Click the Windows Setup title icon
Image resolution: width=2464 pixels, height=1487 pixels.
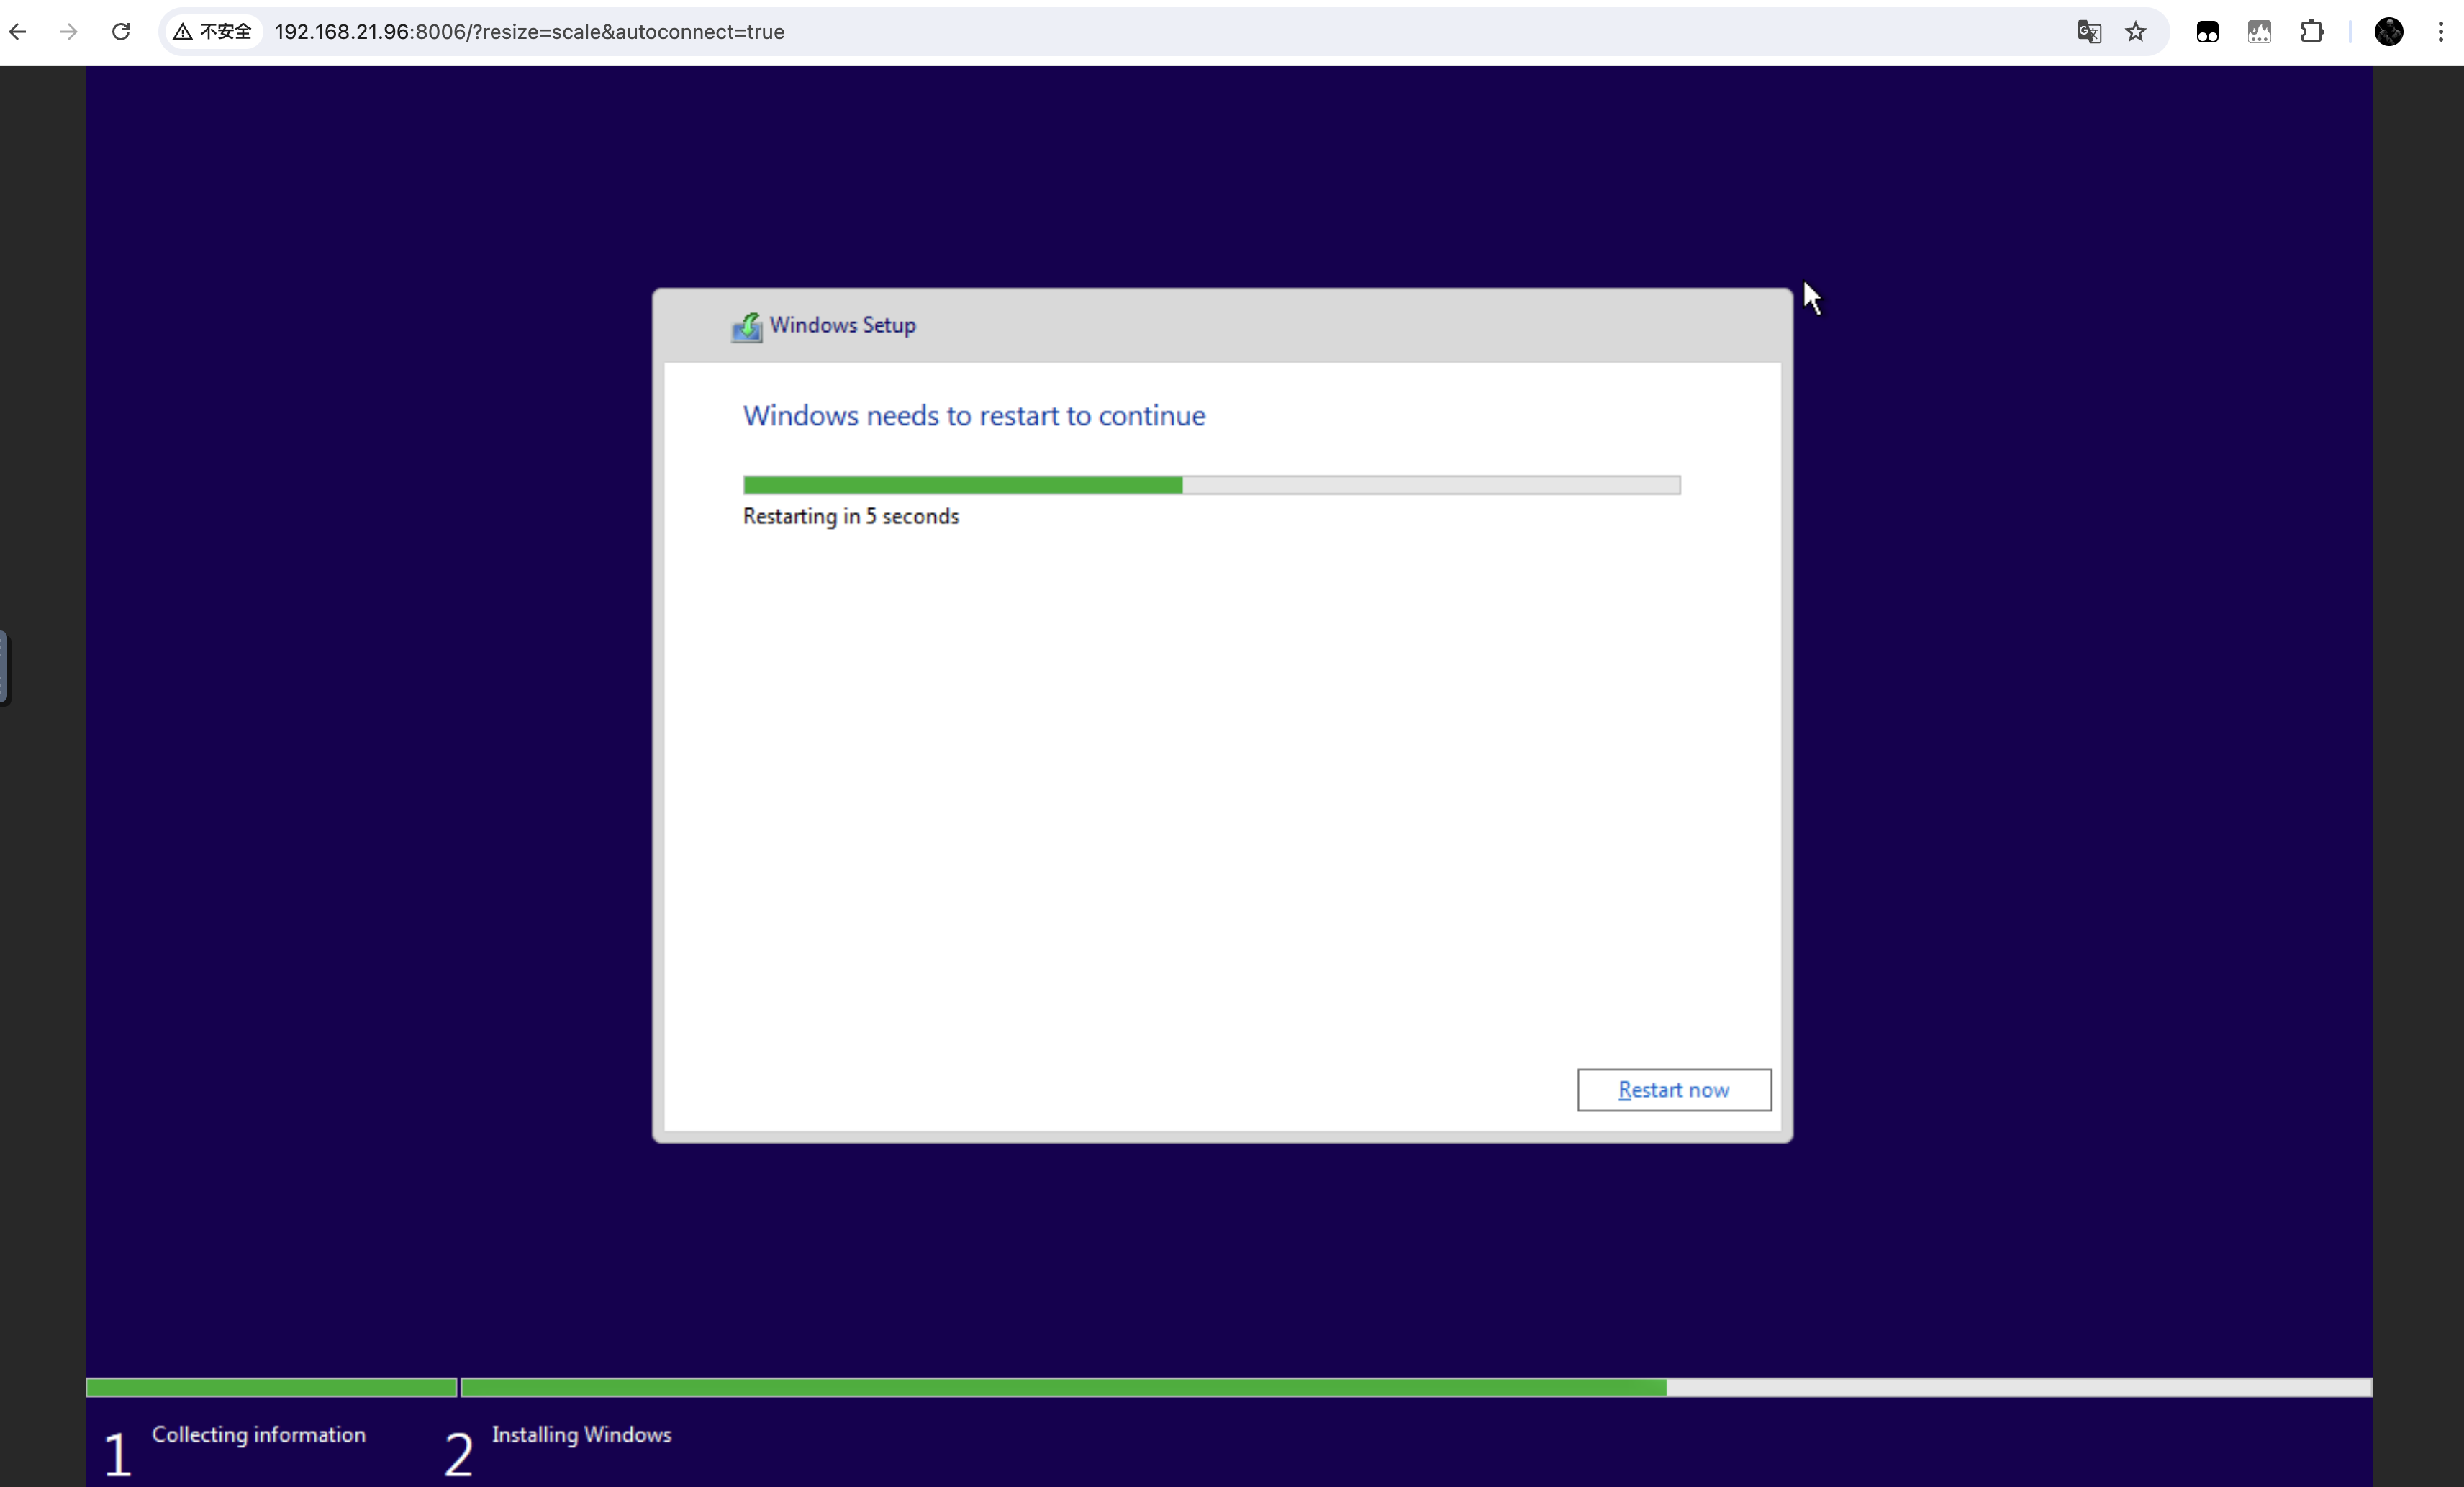click(x=746, y=326)
